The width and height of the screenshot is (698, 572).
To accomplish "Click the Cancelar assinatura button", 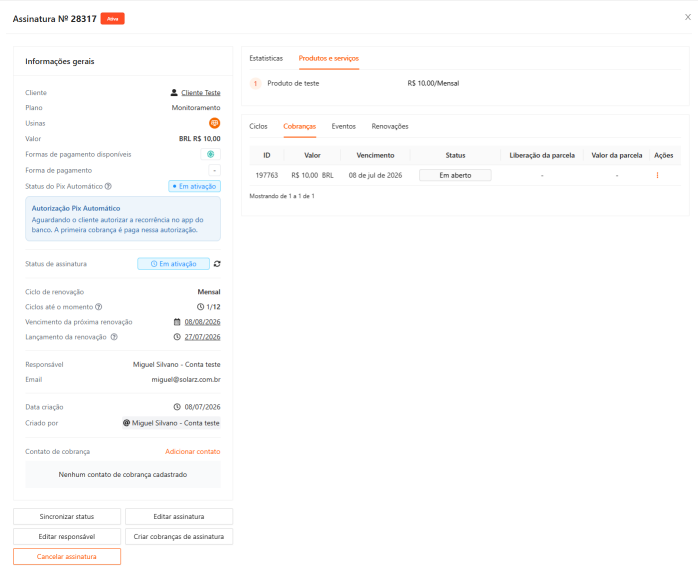I will point(67,556).
